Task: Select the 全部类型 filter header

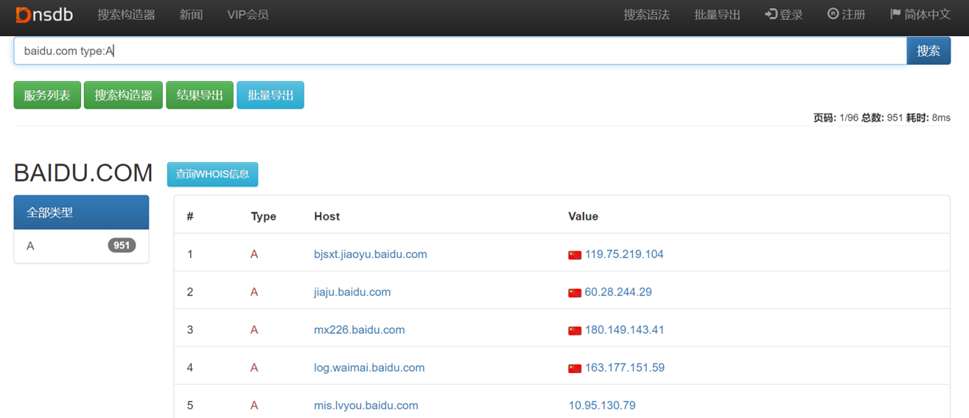Action: pos(81,212)
